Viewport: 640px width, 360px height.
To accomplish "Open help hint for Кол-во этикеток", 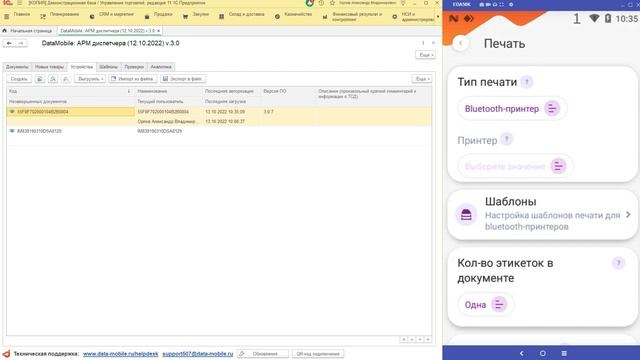I will [x=618, y=263].
